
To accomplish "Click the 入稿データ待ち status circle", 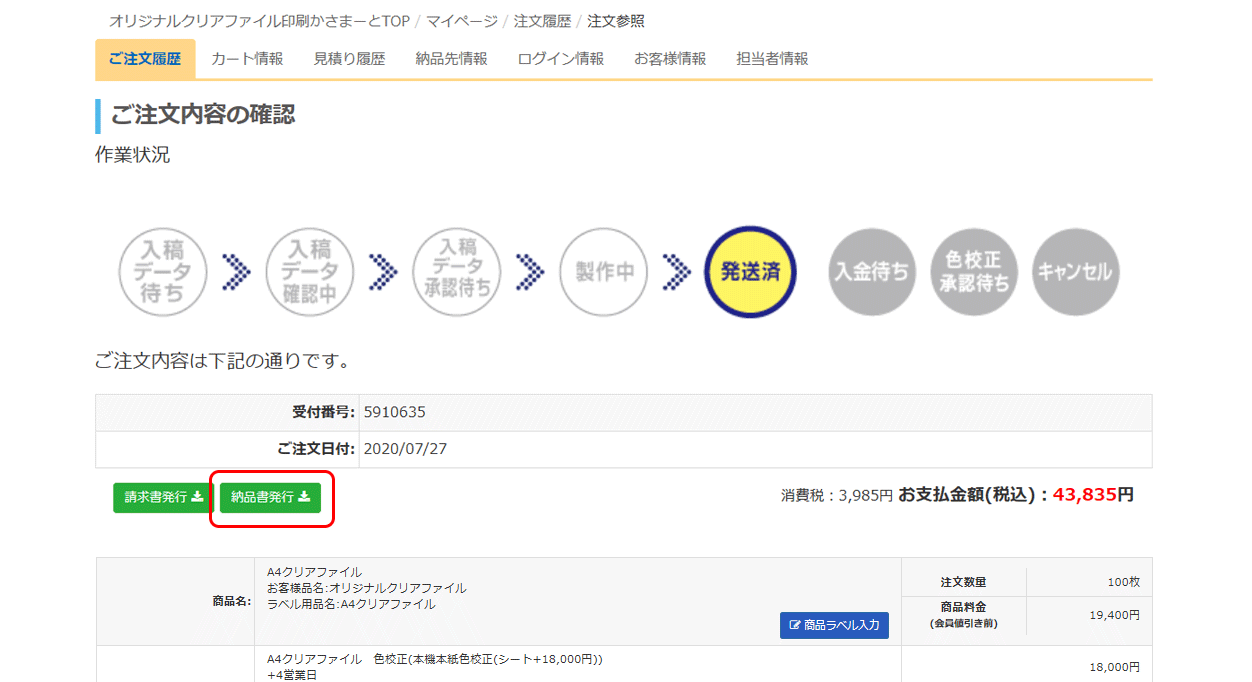I will (x=162, y=272).
